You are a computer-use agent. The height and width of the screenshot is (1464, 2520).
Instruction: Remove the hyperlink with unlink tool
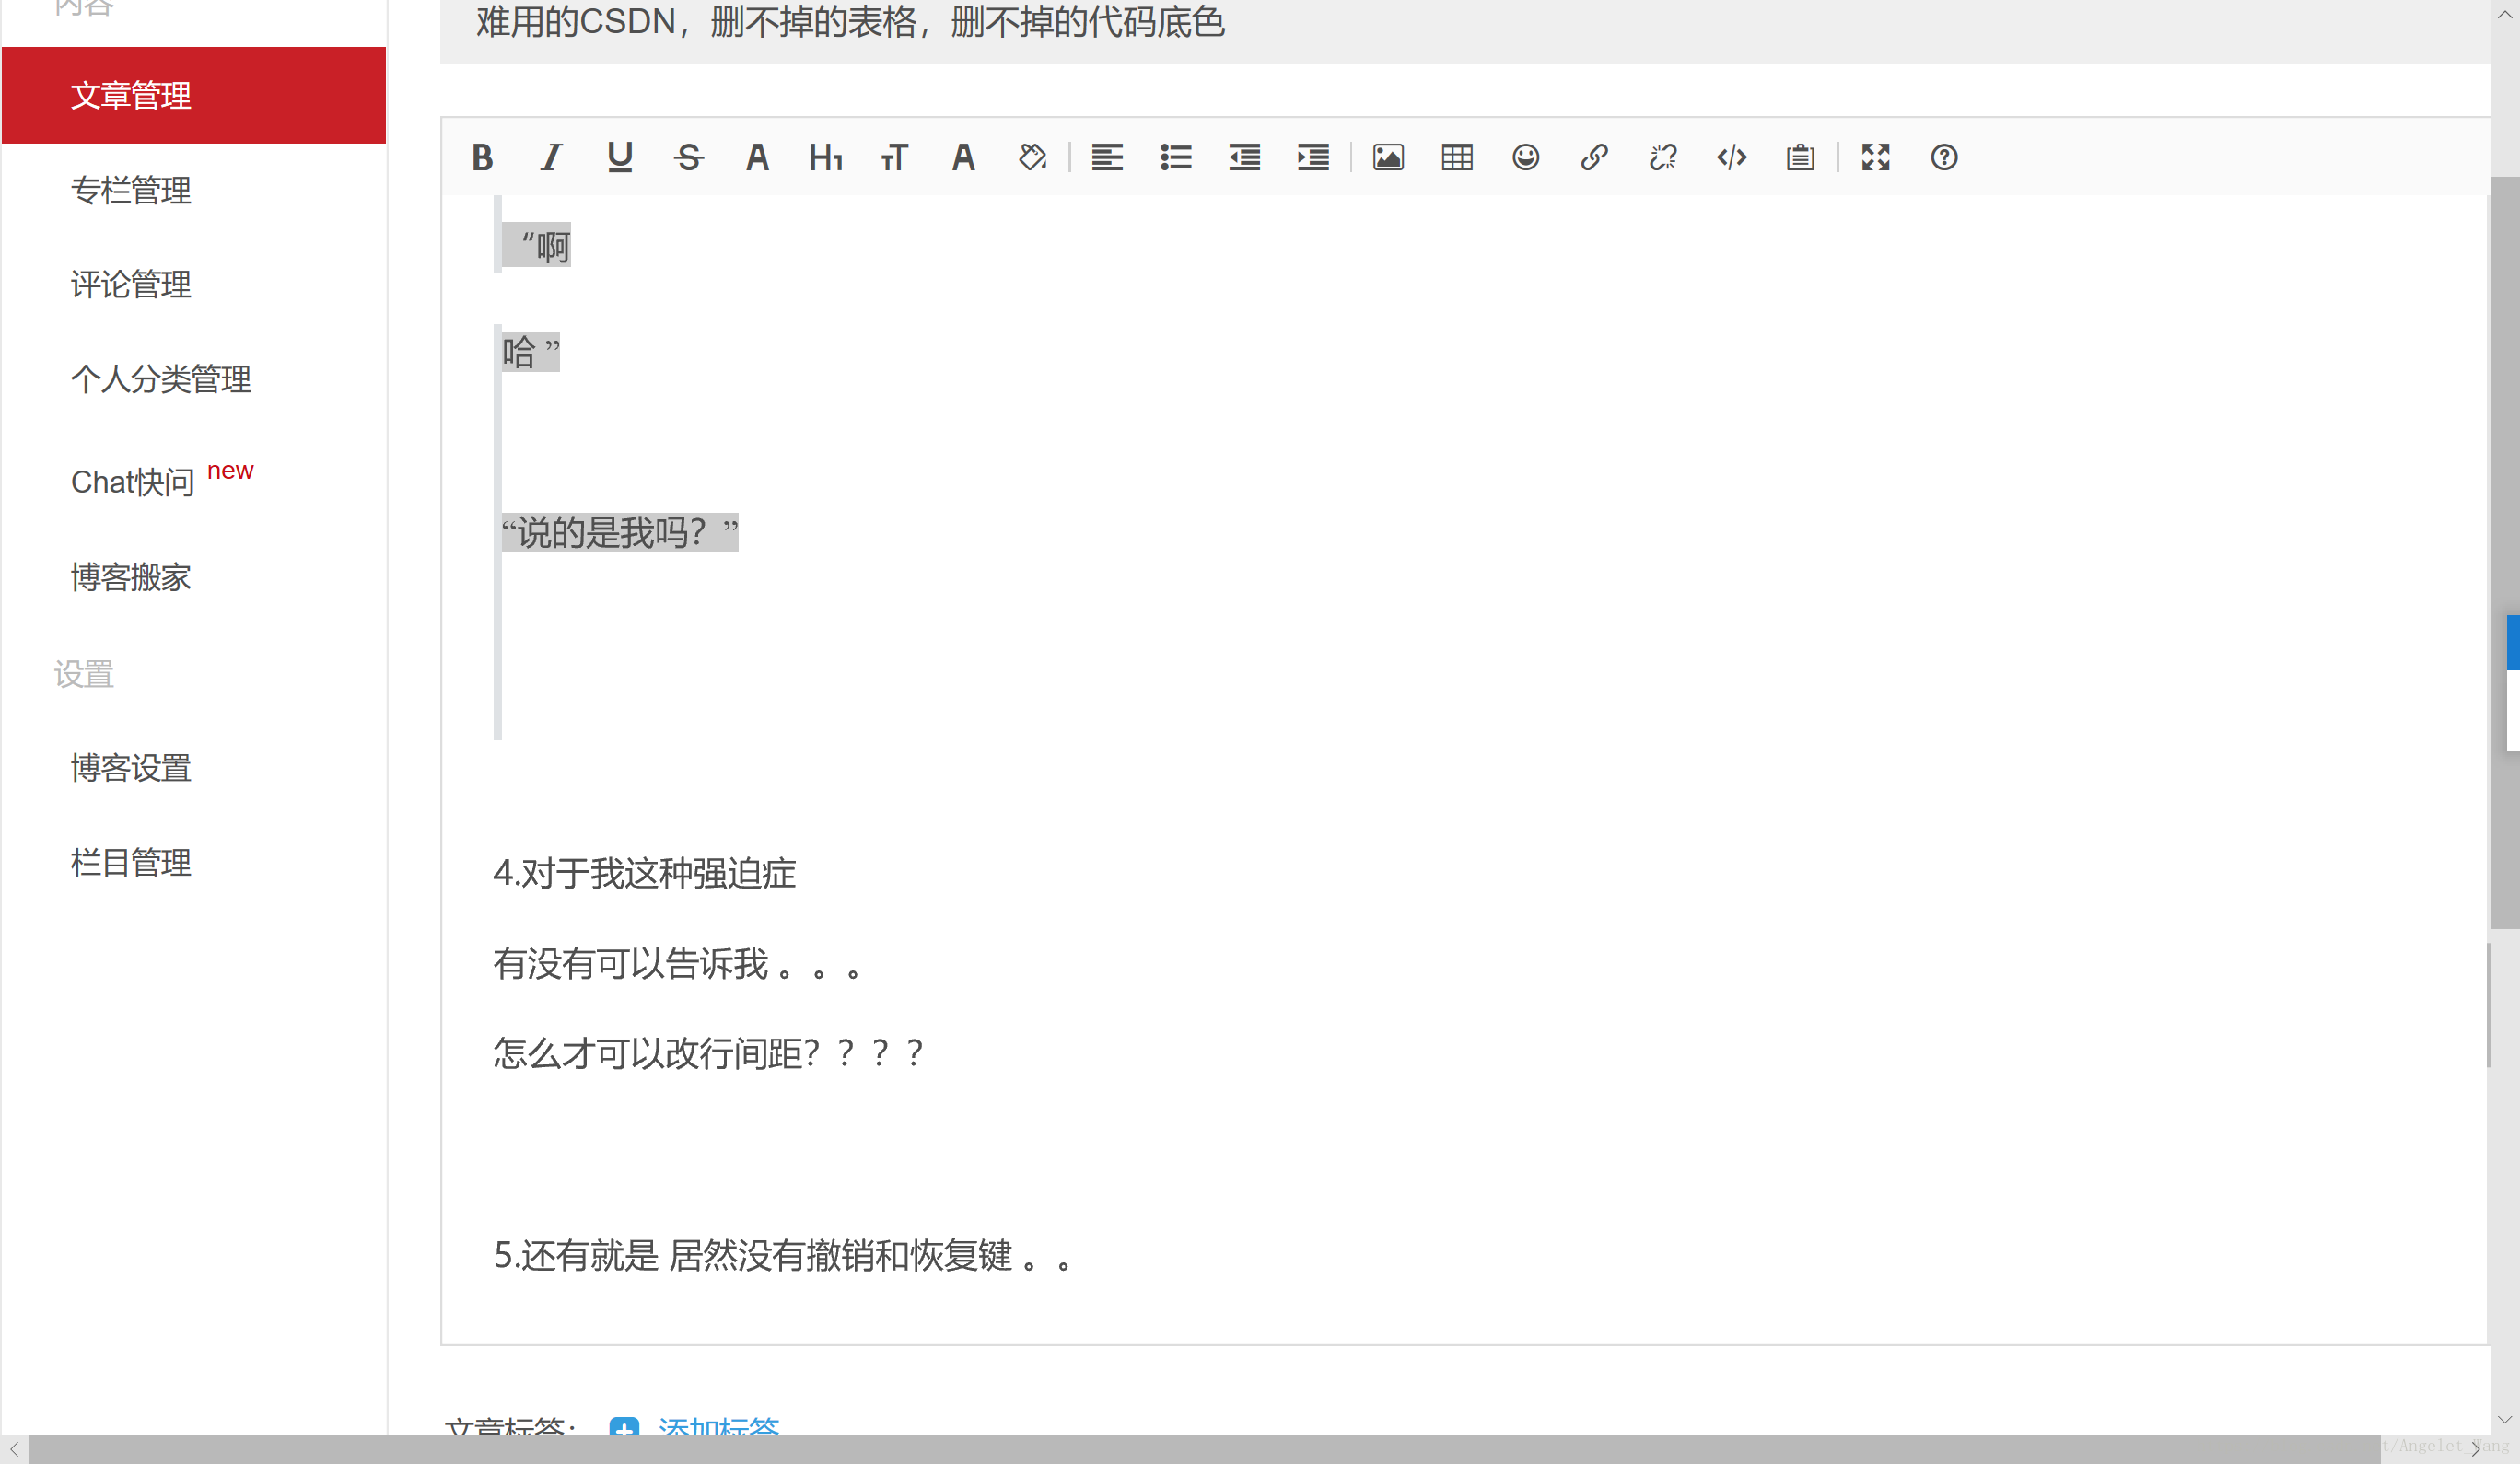[x=1663, y=157]
